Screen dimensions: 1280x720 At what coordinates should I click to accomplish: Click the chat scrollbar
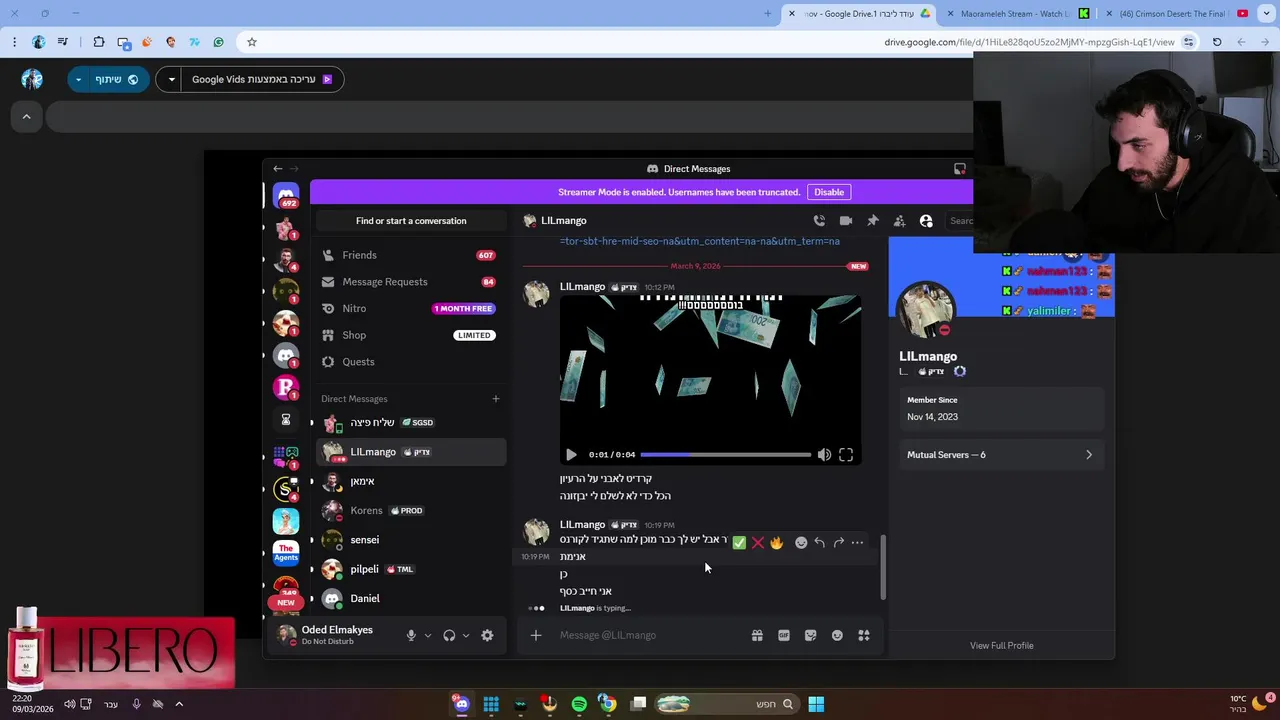click(883, 566)
